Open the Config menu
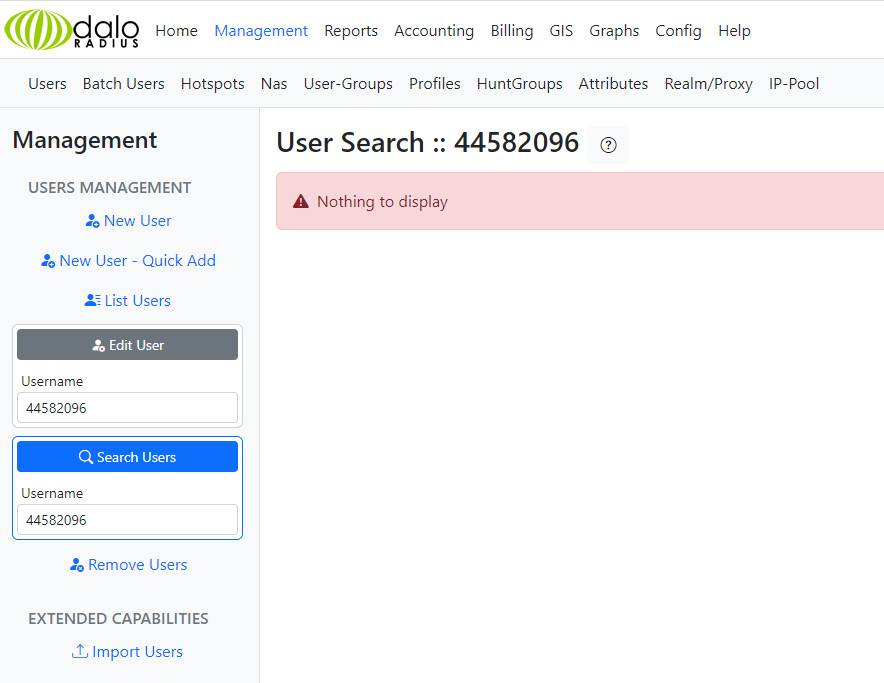884x683 pixels. click(678, 30)
